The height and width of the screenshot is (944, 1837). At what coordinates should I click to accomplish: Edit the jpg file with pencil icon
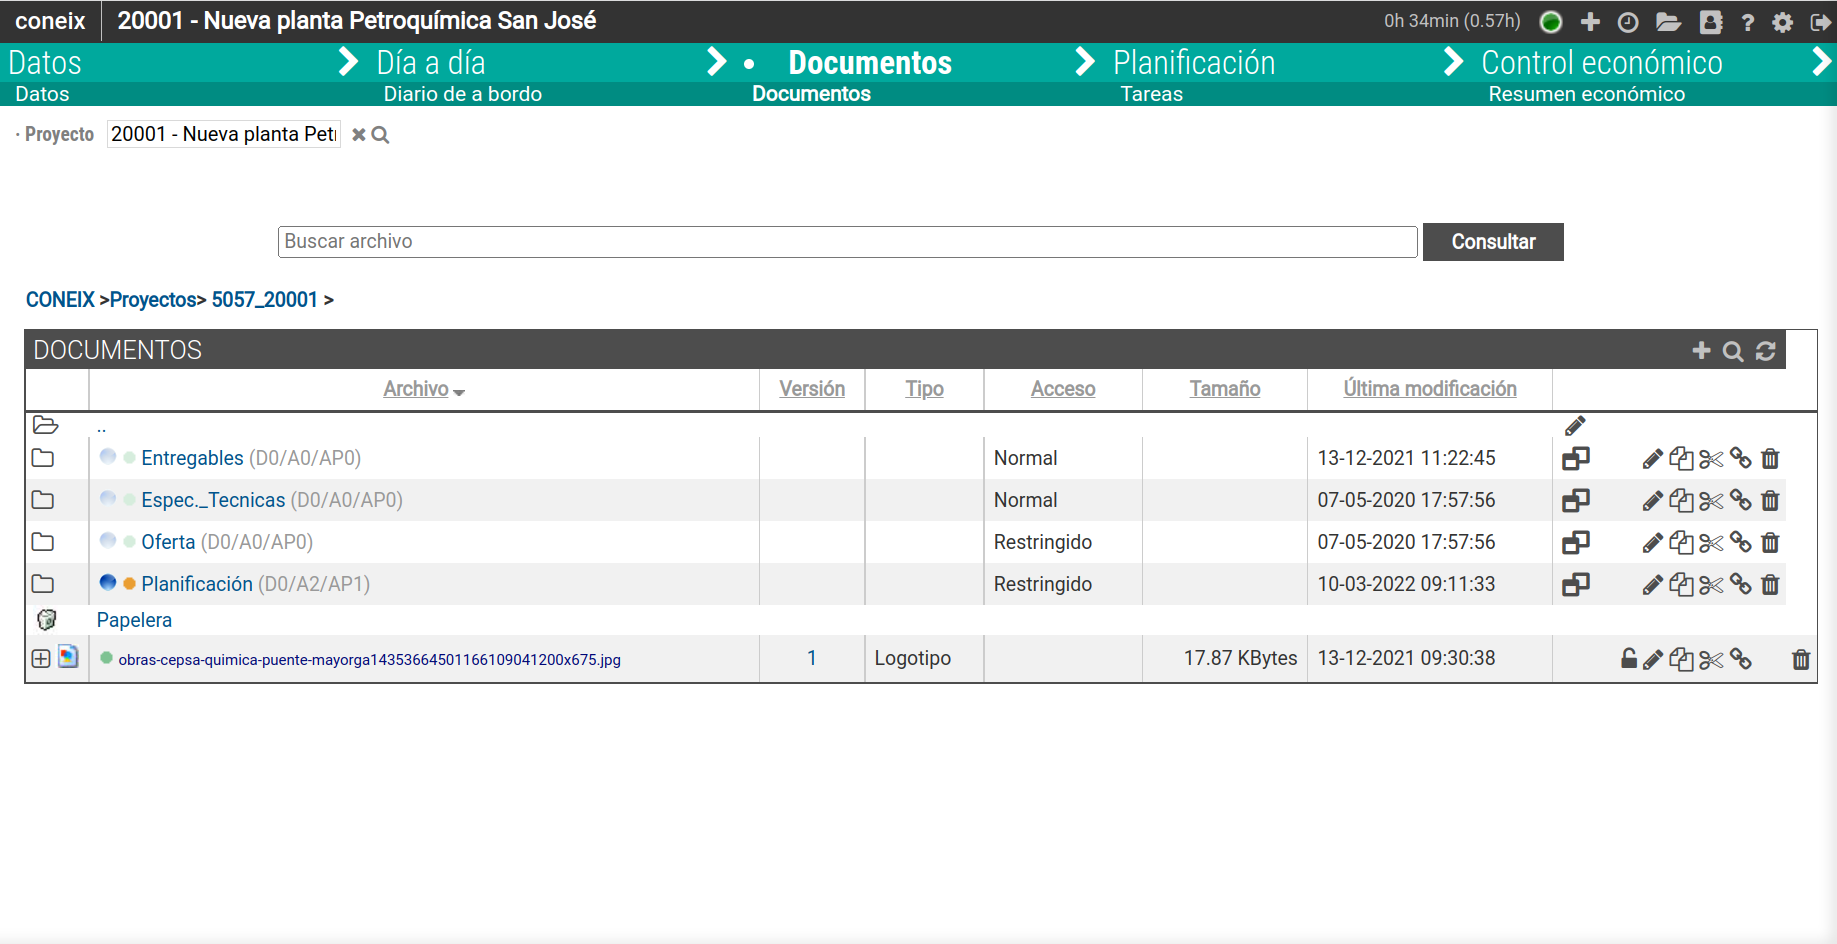coord(1653,659)
